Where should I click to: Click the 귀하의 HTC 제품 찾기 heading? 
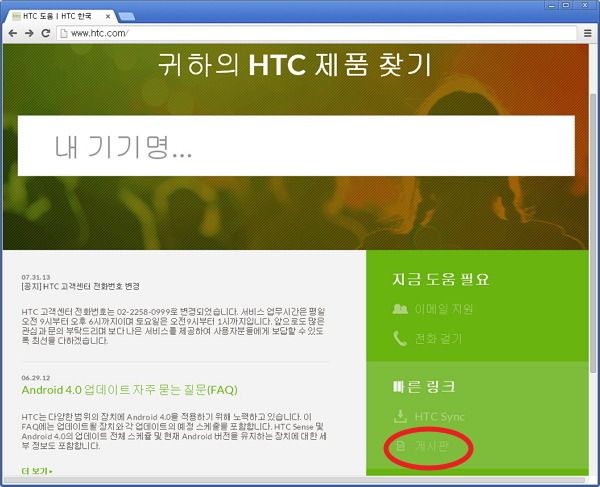click(295, 64)
